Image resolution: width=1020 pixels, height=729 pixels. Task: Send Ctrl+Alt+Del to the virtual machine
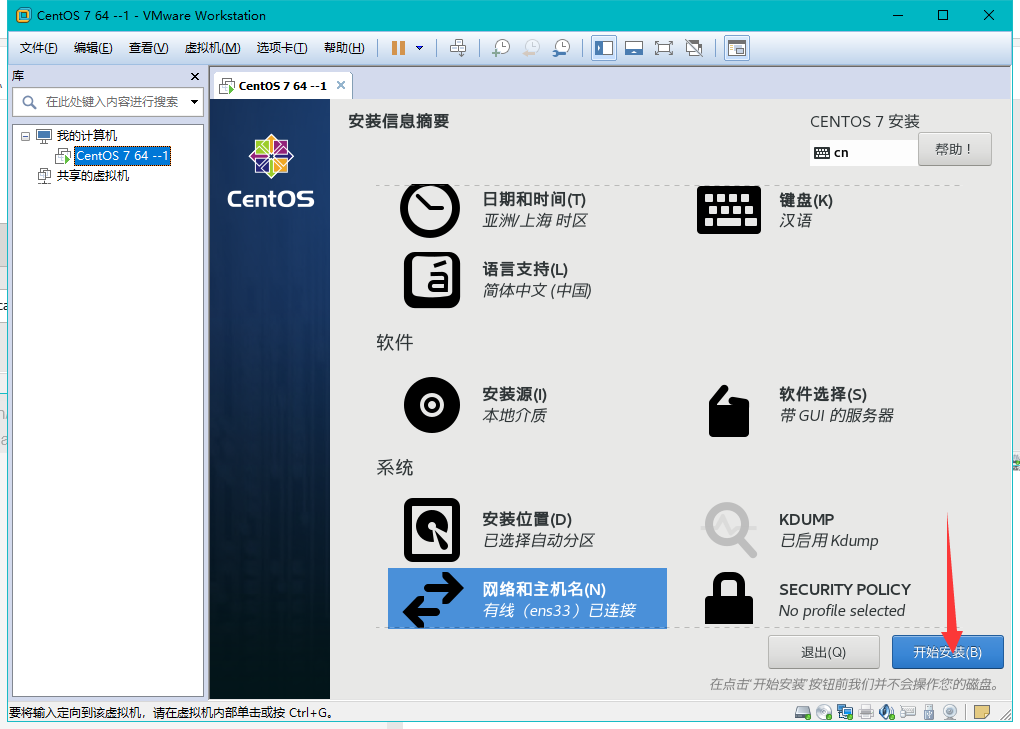[458, 48]
